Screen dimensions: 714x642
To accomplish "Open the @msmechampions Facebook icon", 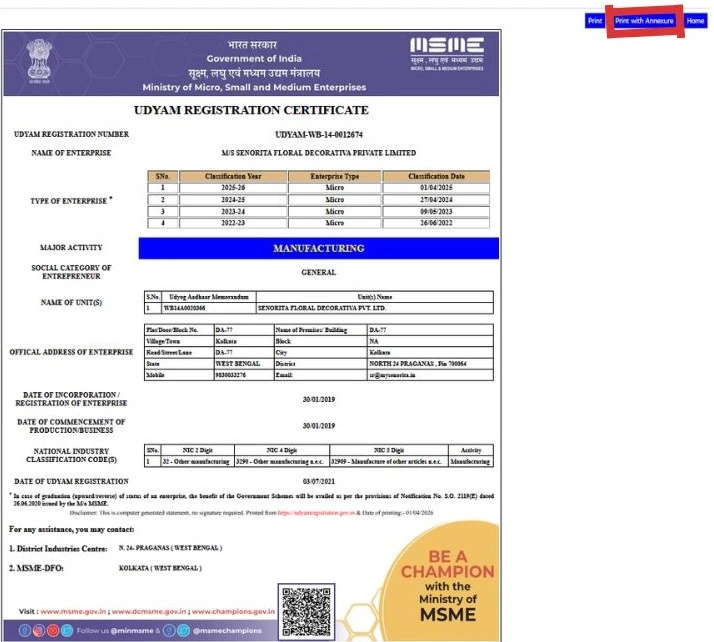I will pos(169,631).
